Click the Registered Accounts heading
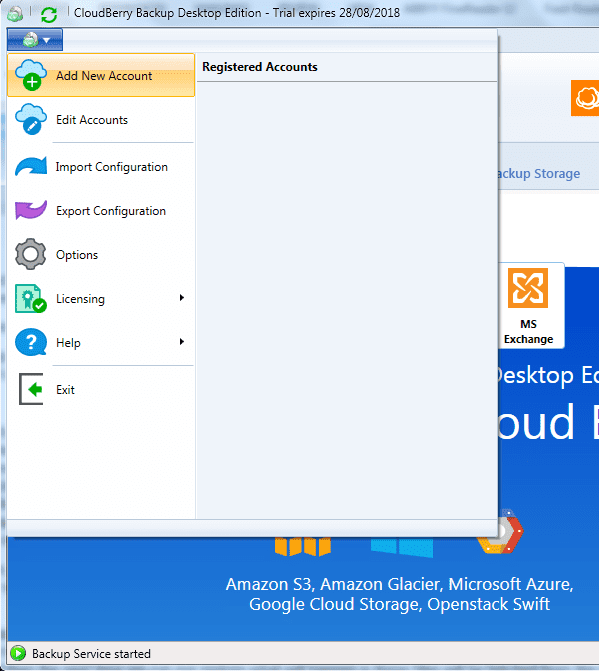599x671 pixels. (260, 67)
